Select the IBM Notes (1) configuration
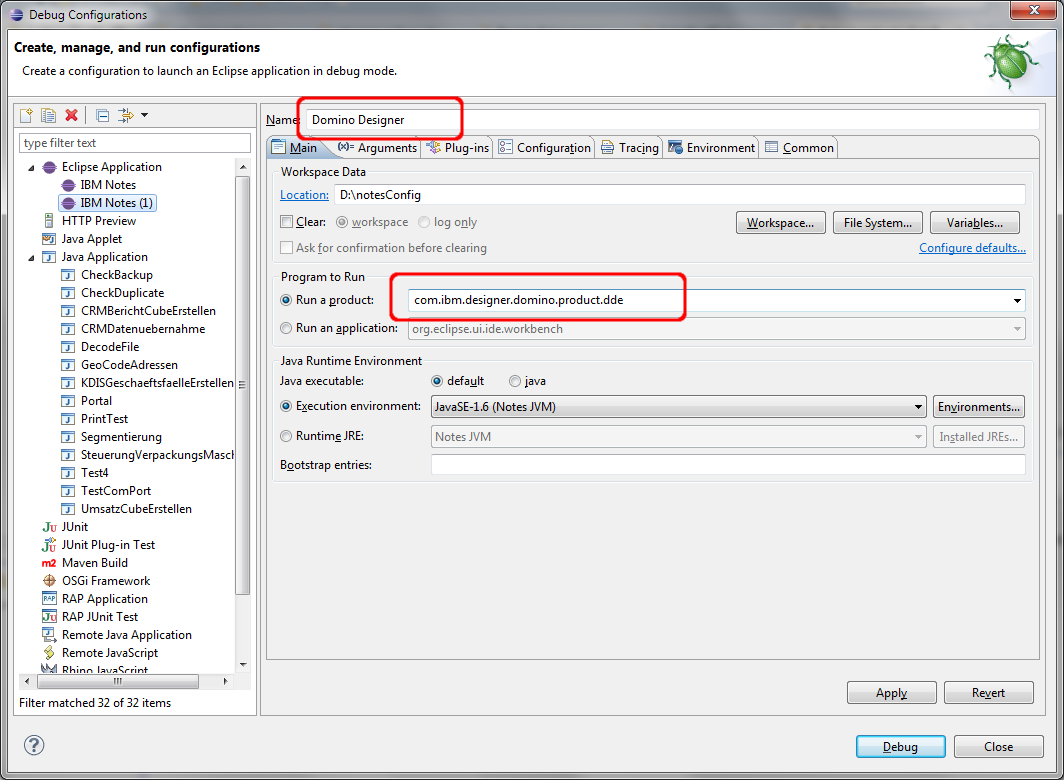The width and height of the screenshot is (1064, 780). pyautogui.click(x=117, y=203)
